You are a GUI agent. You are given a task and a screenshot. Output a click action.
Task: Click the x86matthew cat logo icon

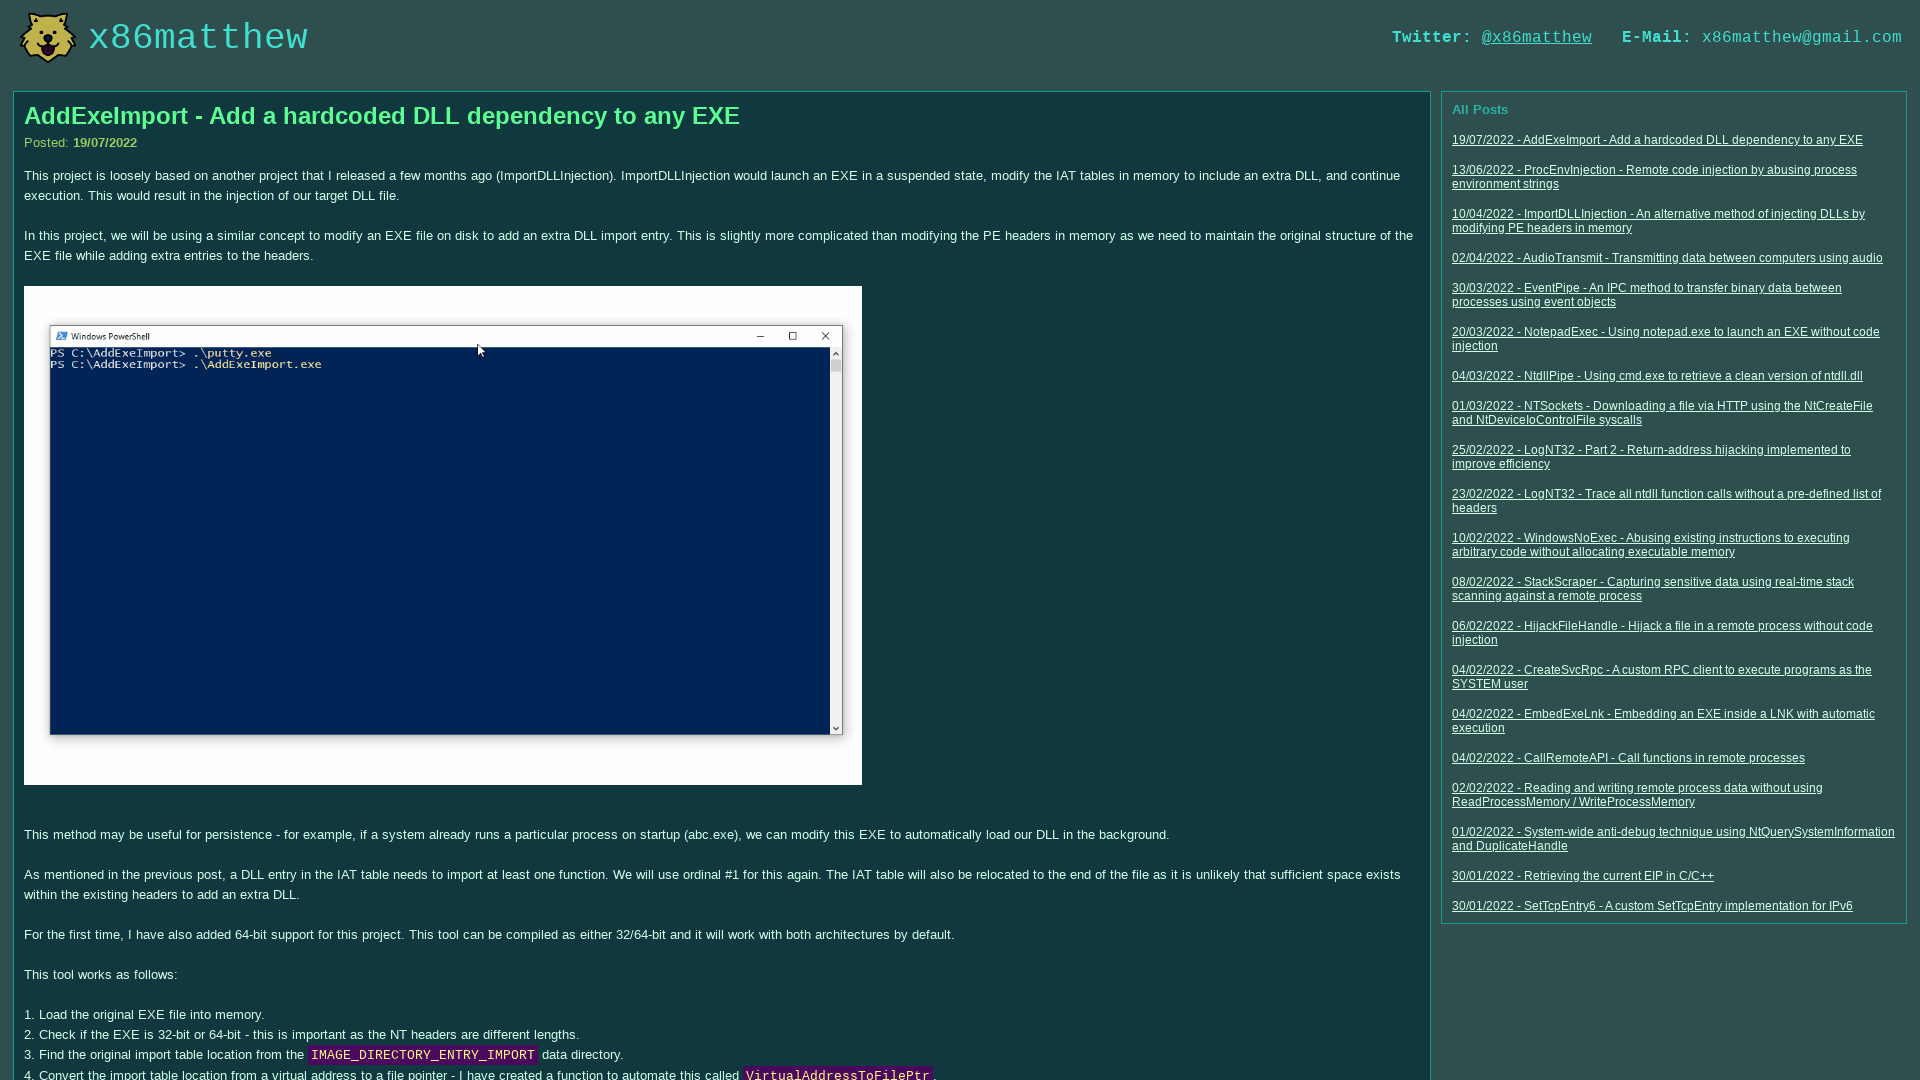[46, 37]
